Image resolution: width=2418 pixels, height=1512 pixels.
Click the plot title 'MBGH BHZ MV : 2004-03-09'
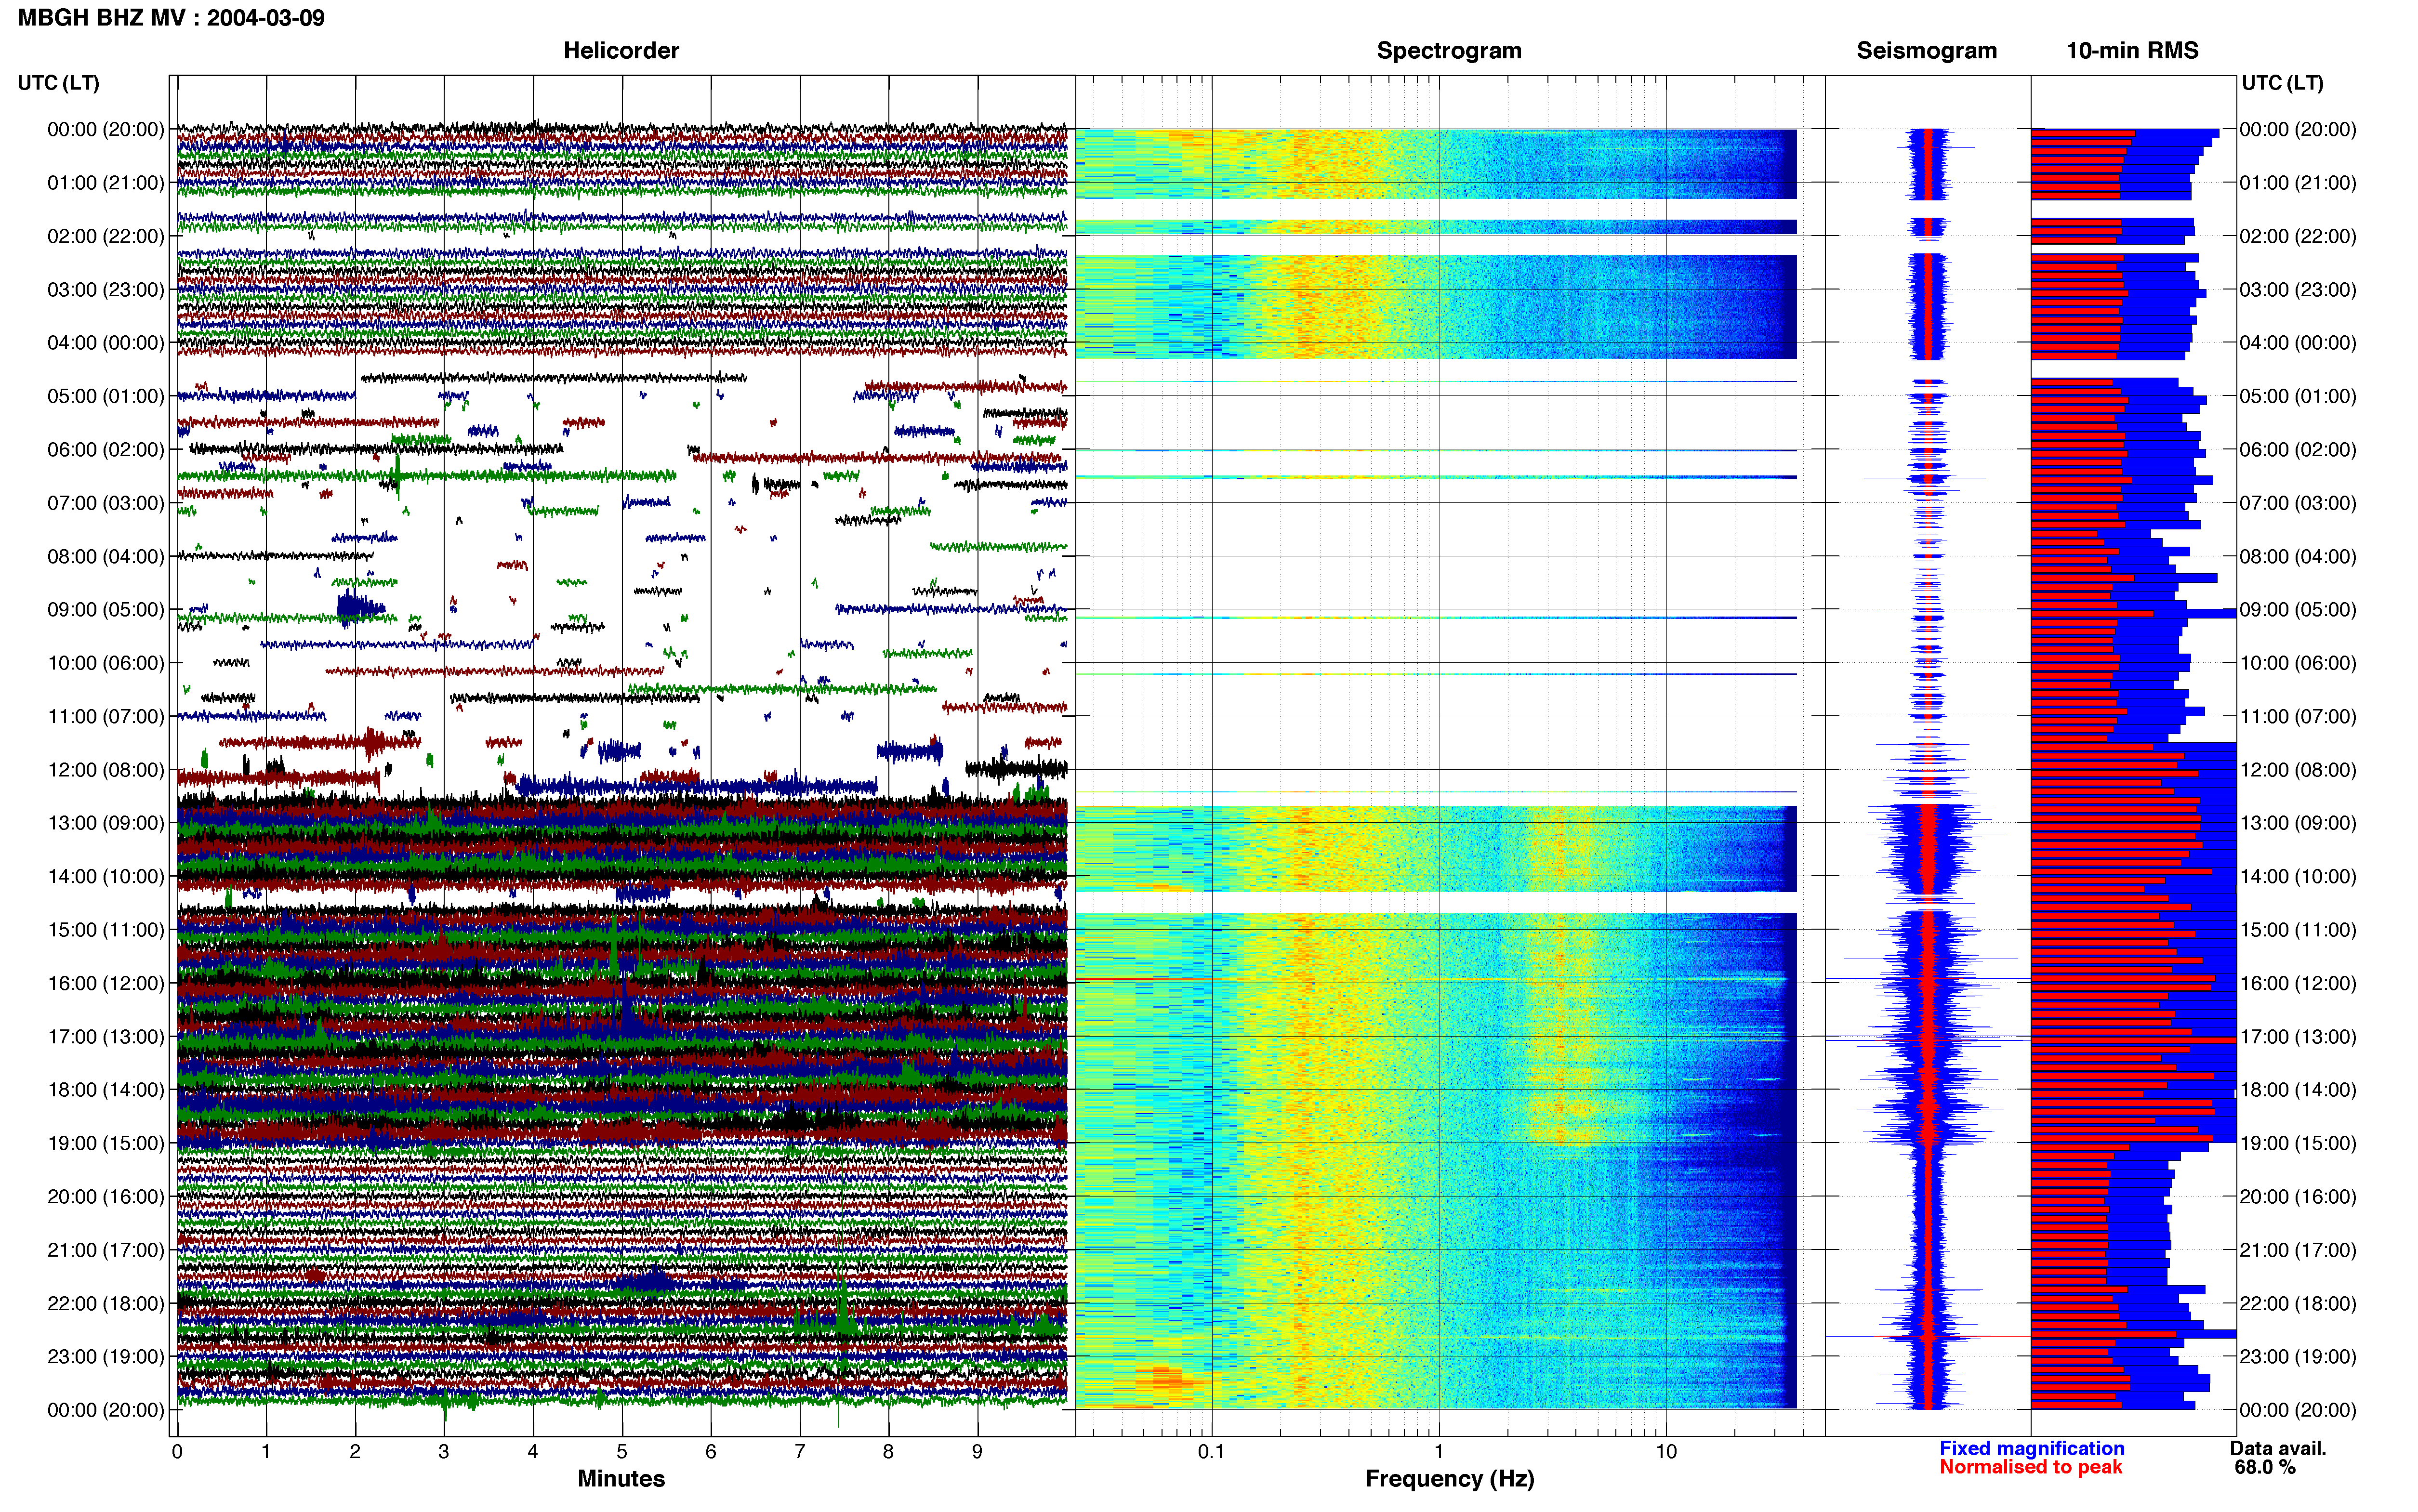(171, 18)
